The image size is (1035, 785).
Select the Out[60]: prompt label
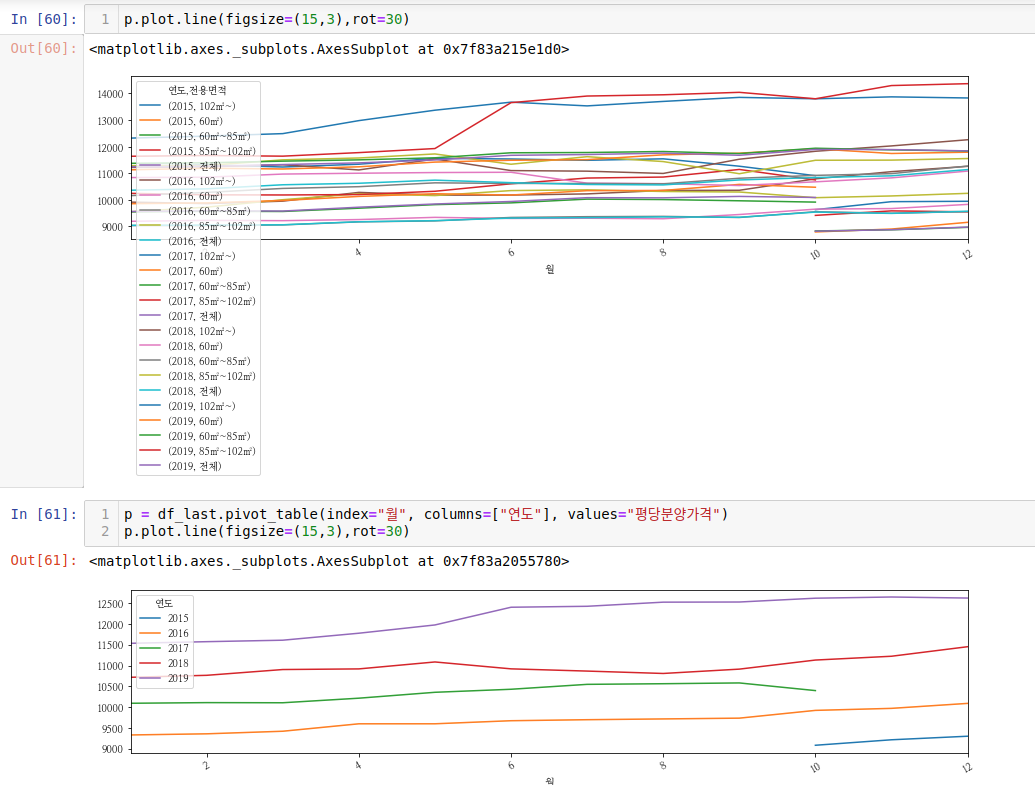coord(44,48)
